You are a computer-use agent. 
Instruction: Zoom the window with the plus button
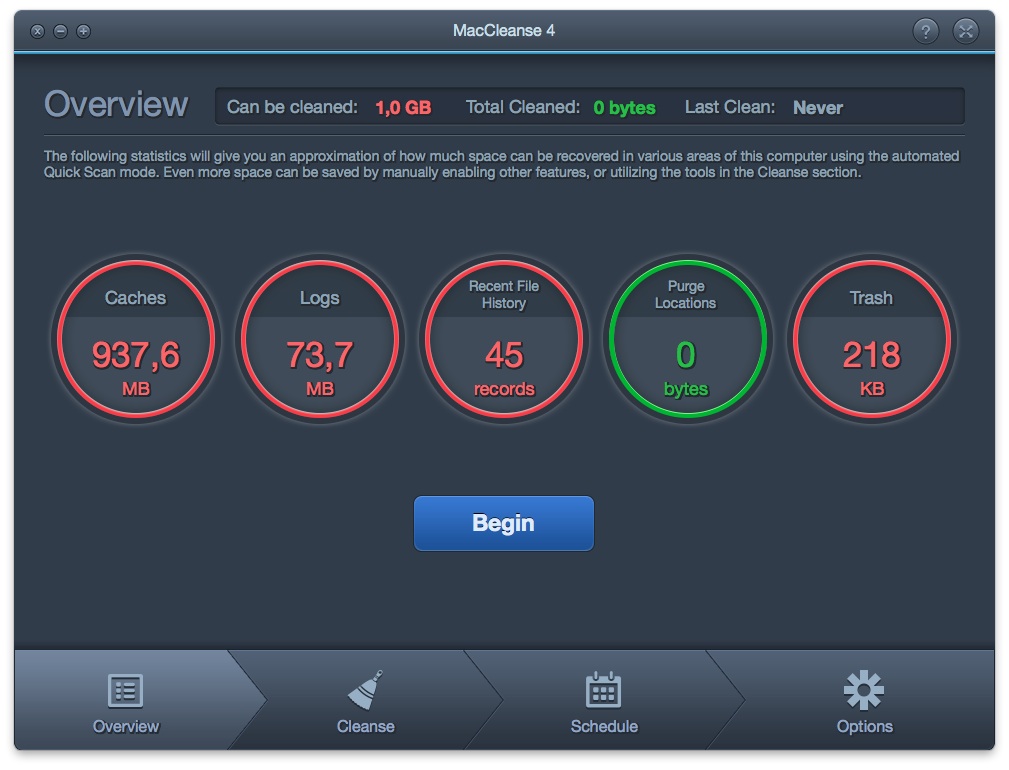pos(83,31)
